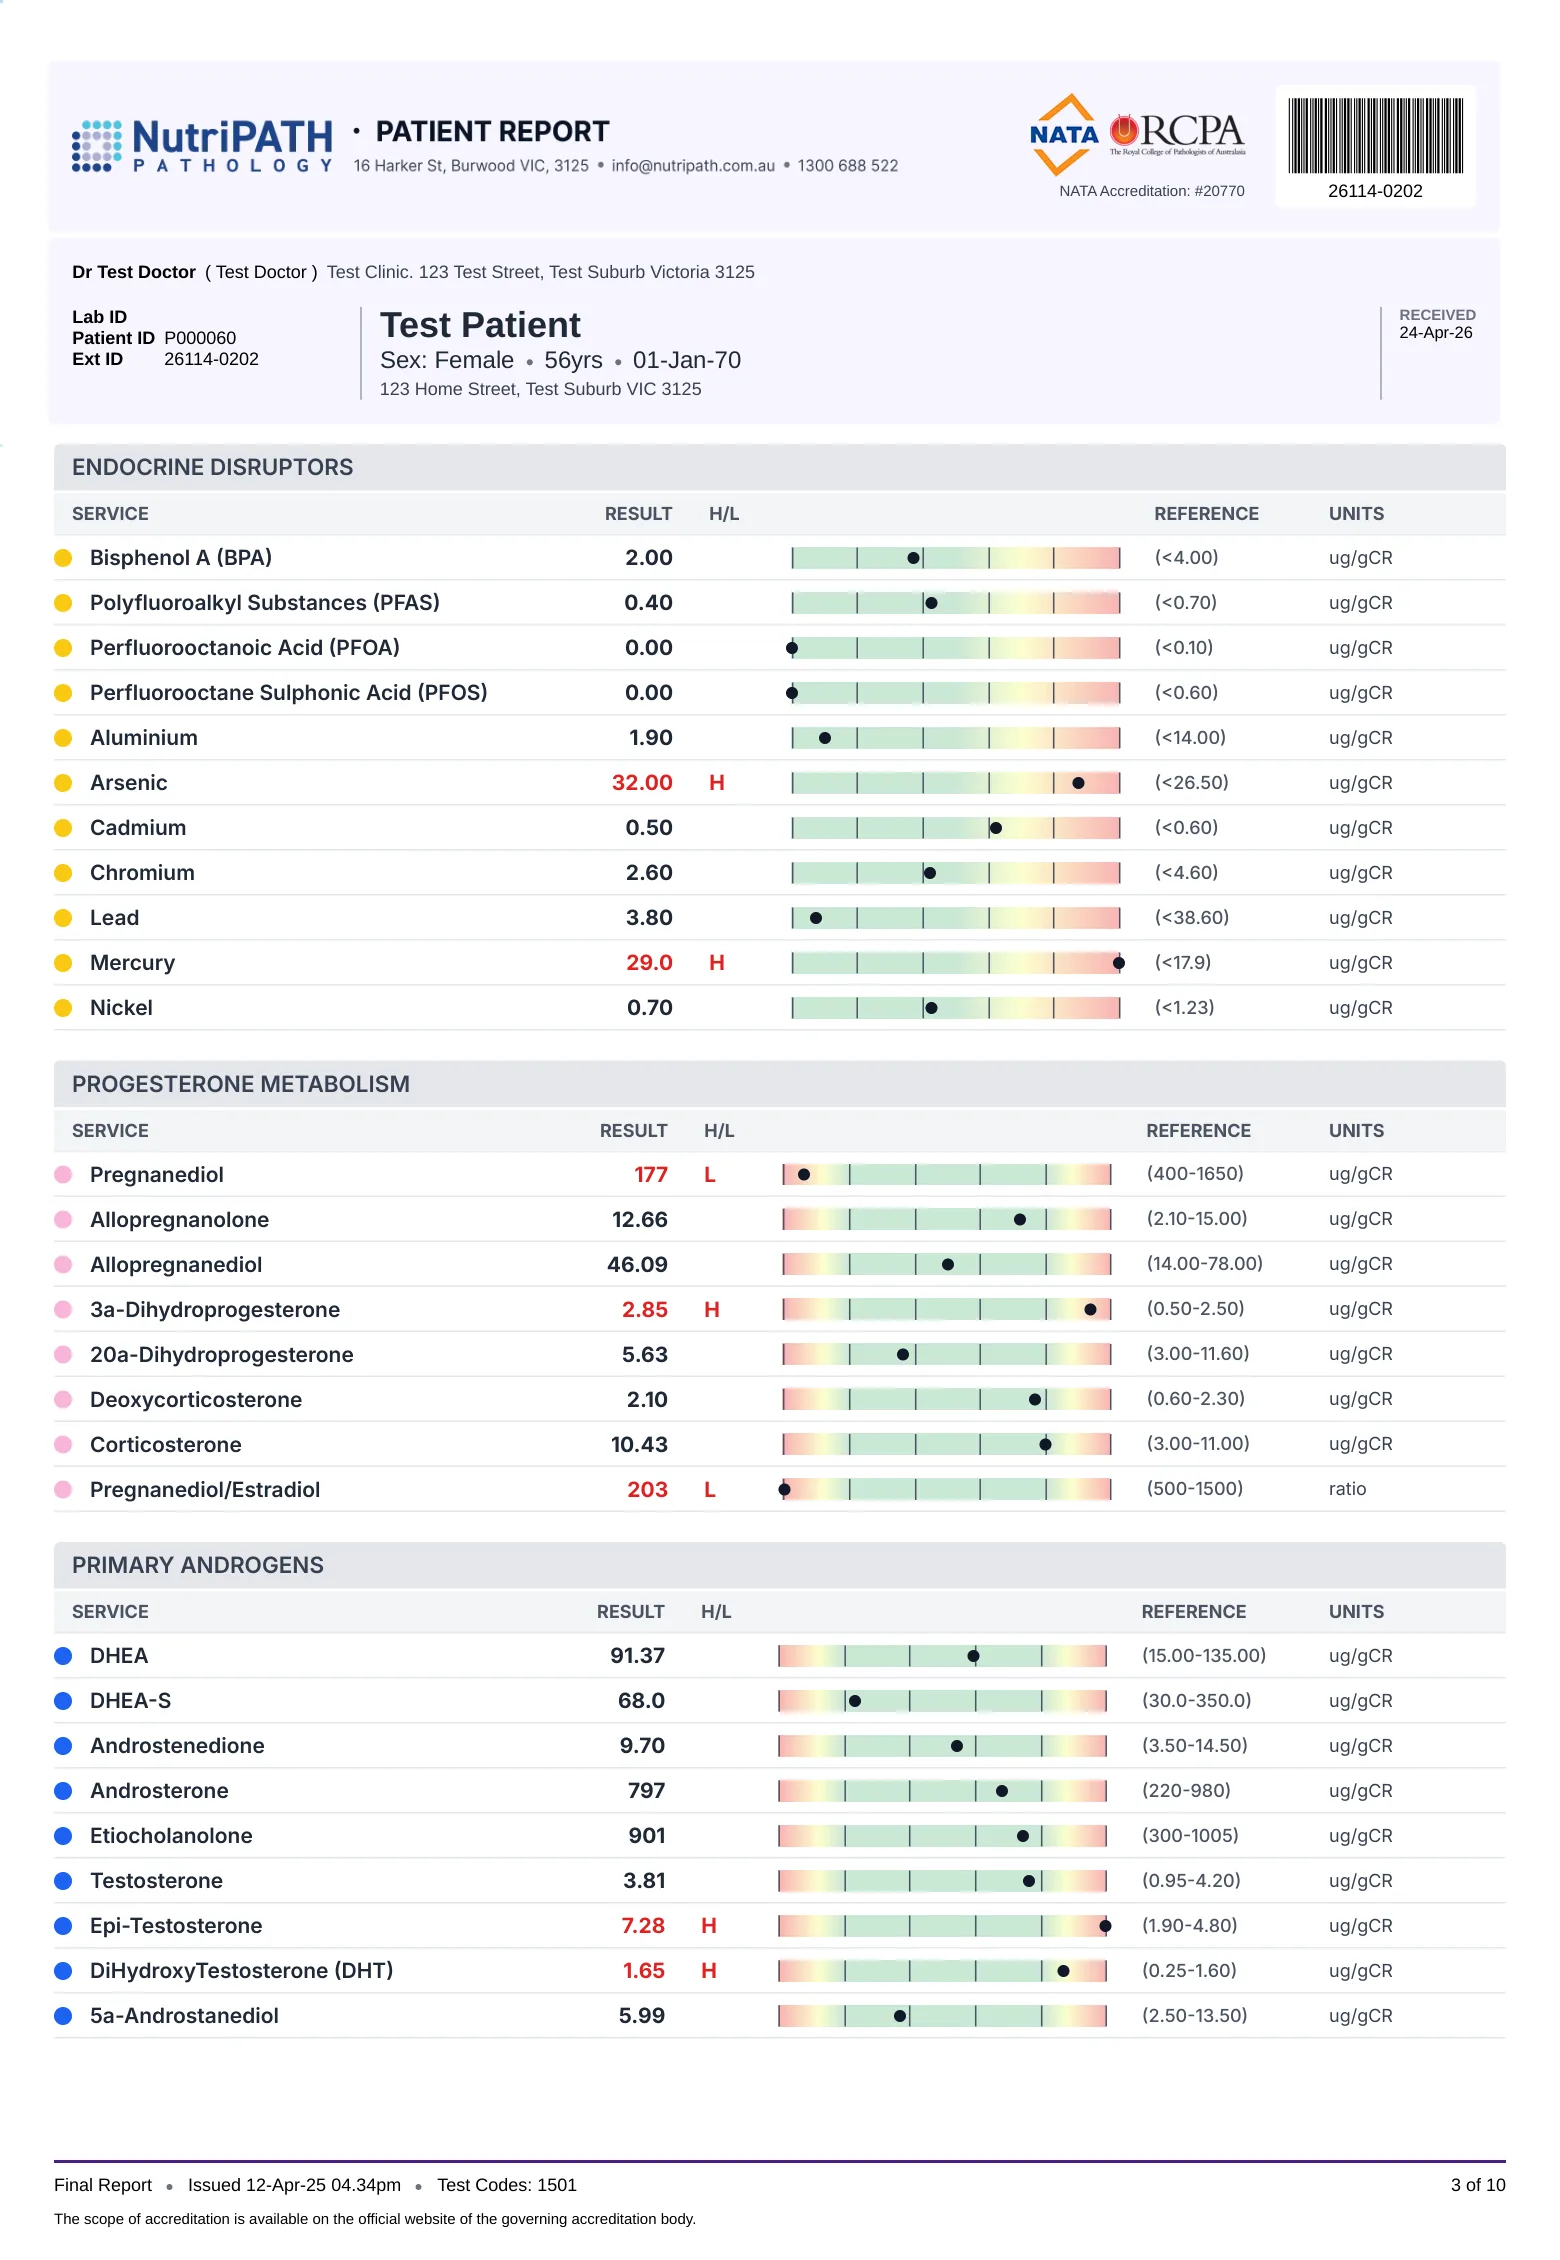Viewport: 1560px width, 2260px height.
Task: Click the DHT result value 1.65
Action: [644, 1971]
